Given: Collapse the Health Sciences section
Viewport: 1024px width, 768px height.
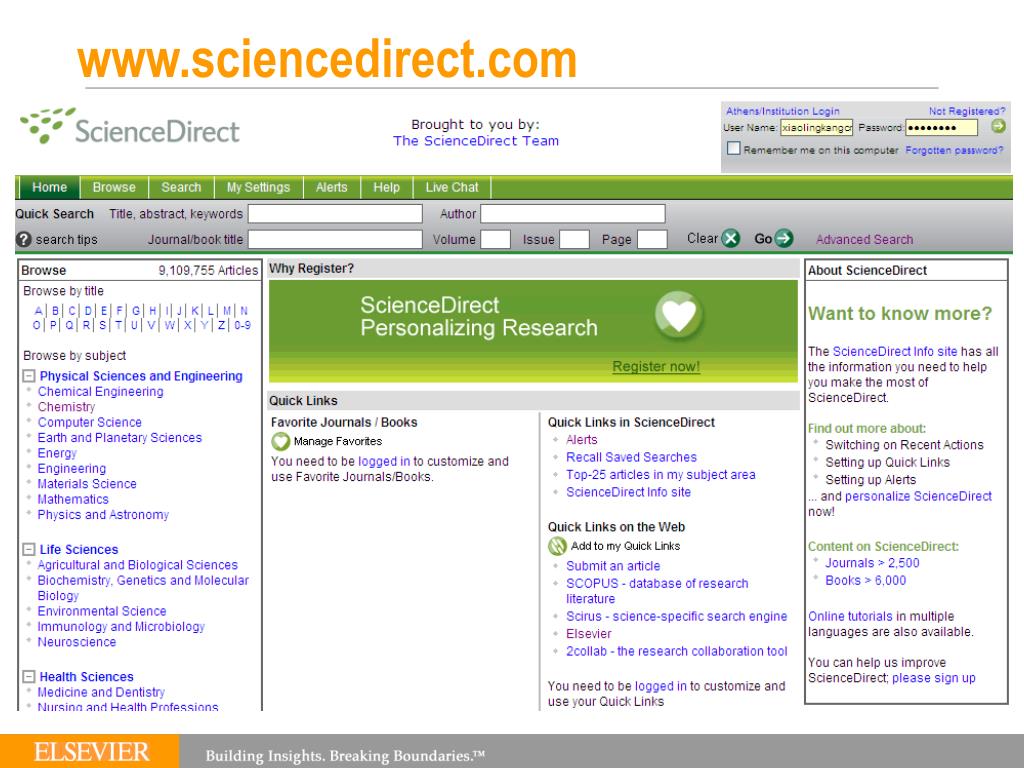Looking at the screenshot, I should click(29, 677).
